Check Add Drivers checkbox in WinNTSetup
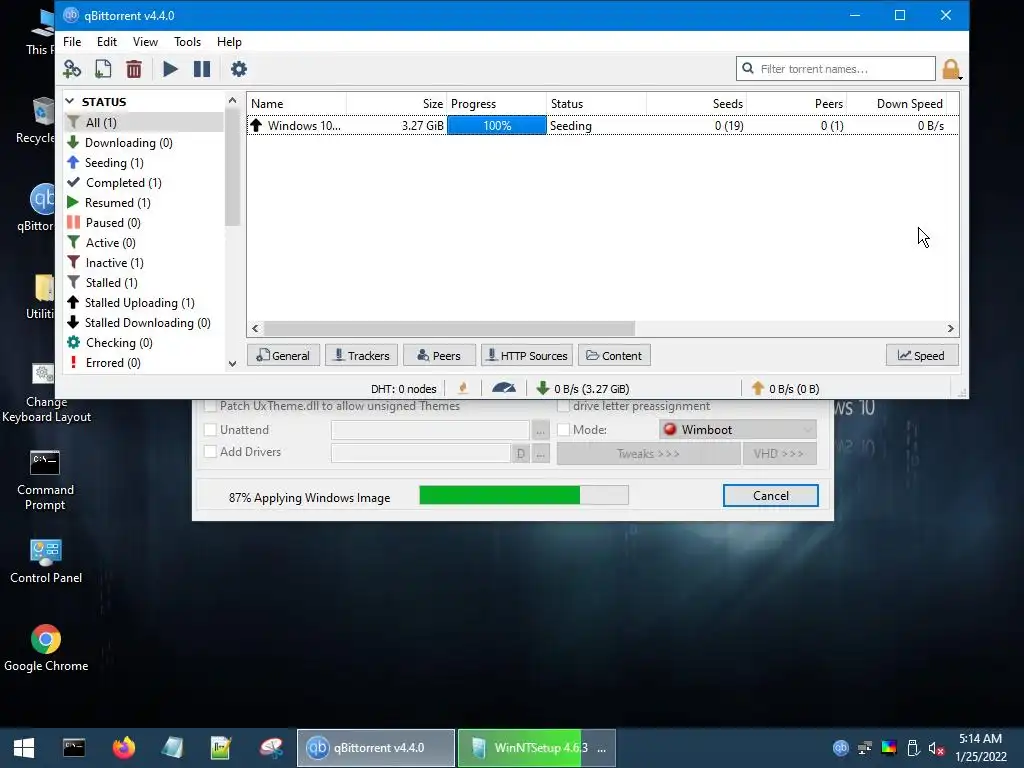The image size is (1024, 768). pyautogui.click(x=210, y=452)
